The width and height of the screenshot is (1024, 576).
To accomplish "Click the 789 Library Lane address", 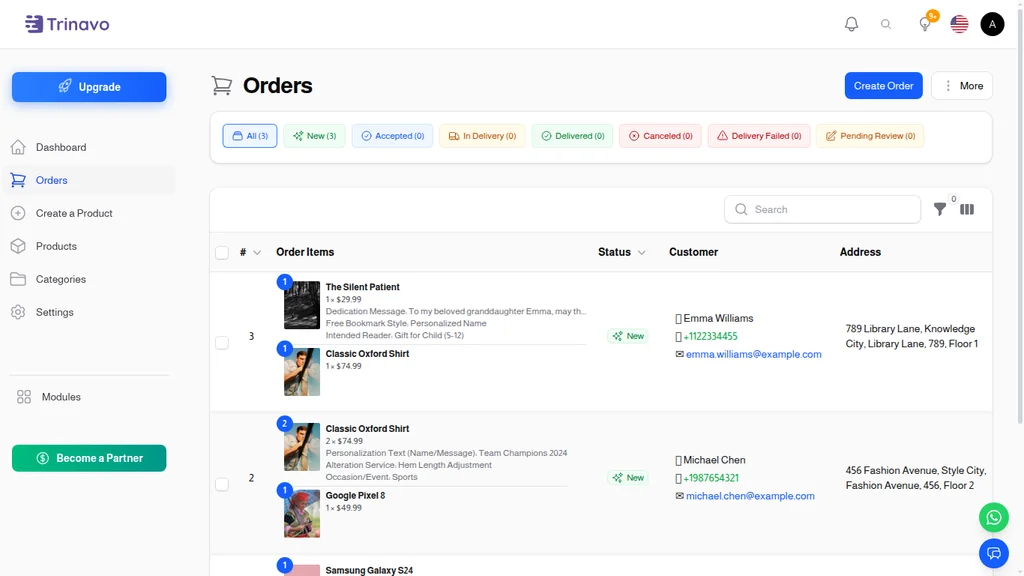I will 912,336.
